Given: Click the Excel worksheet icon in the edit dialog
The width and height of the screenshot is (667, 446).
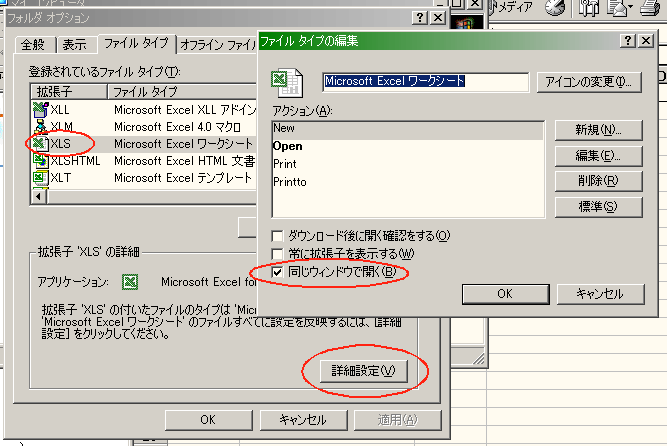Looking at the screenshot, I should [x=287, y=83].
